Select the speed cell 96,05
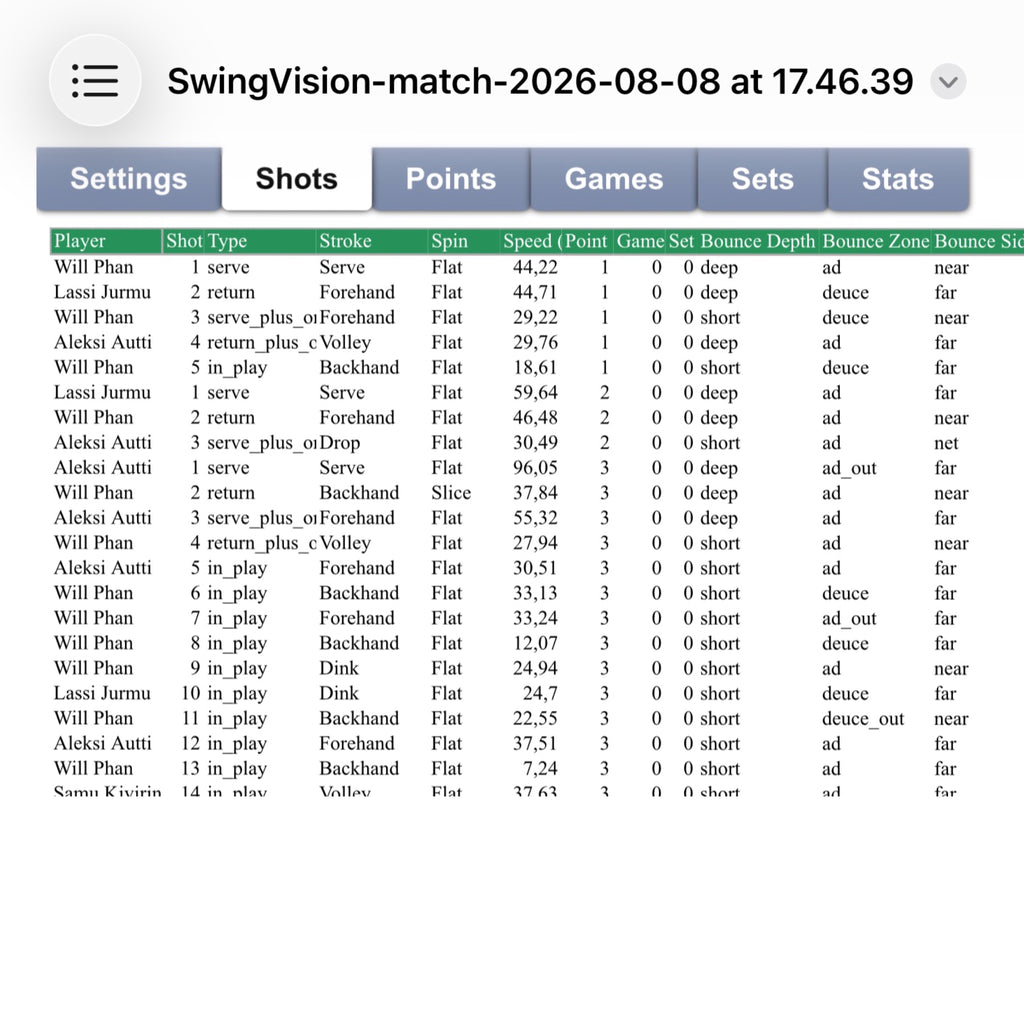Viewport: 1024px width, 1024px height. pyautogui.click(x=535, y=468)
